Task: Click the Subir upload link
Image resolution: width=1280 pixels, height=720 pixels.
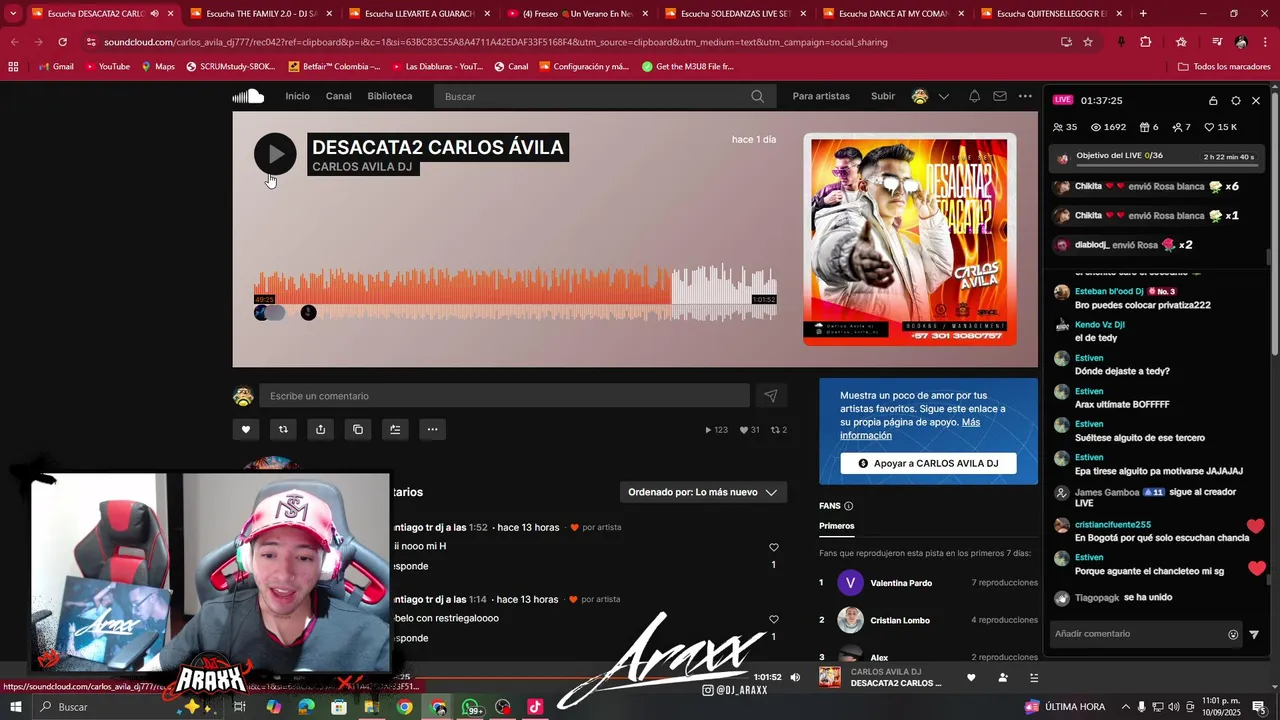Action: click(x=883, y=96)
